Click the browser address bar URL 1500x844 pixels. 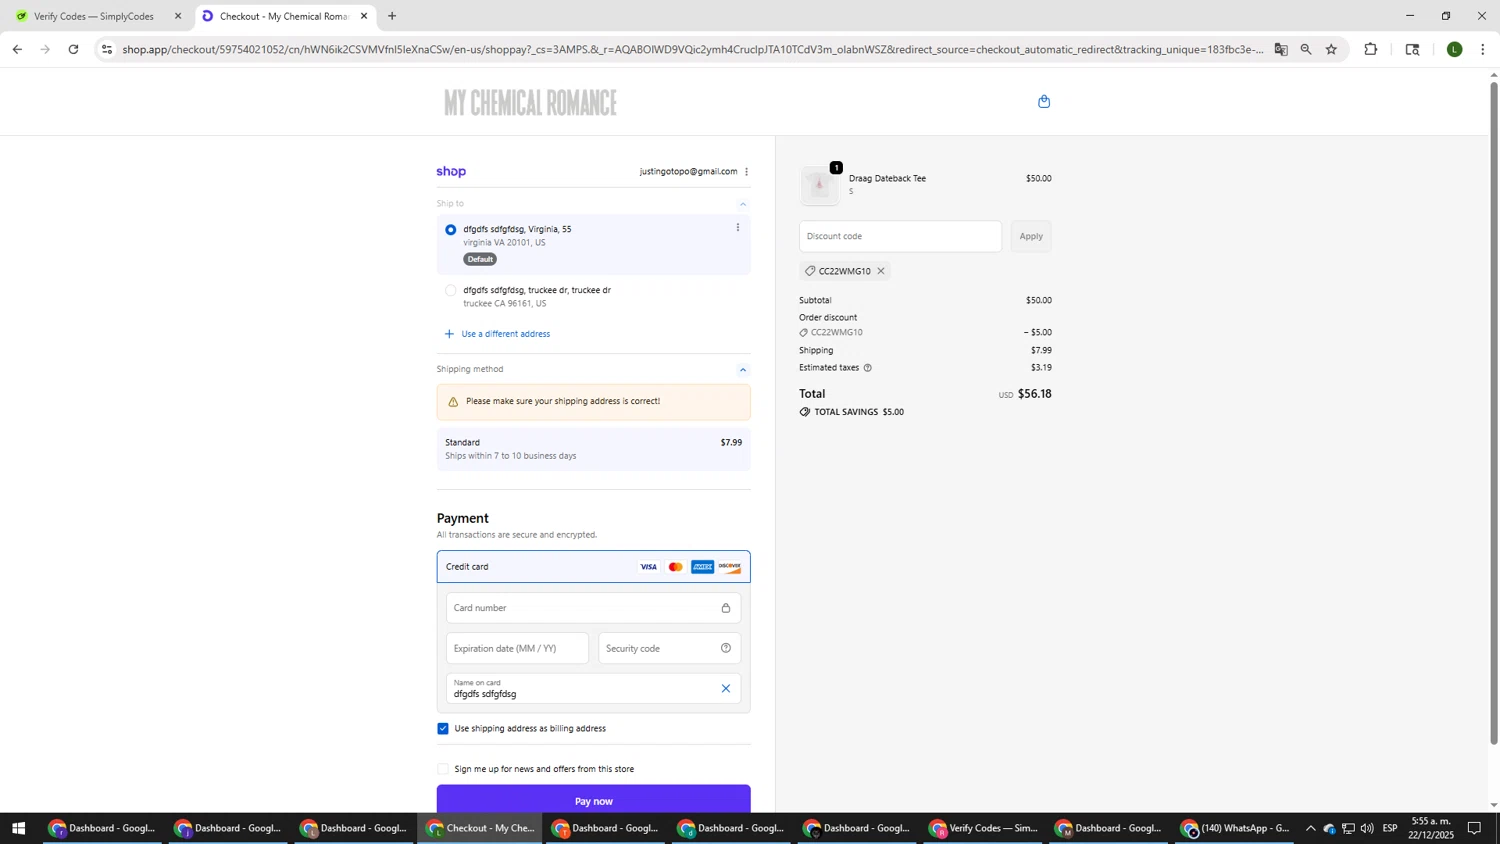tap(692, 49)
